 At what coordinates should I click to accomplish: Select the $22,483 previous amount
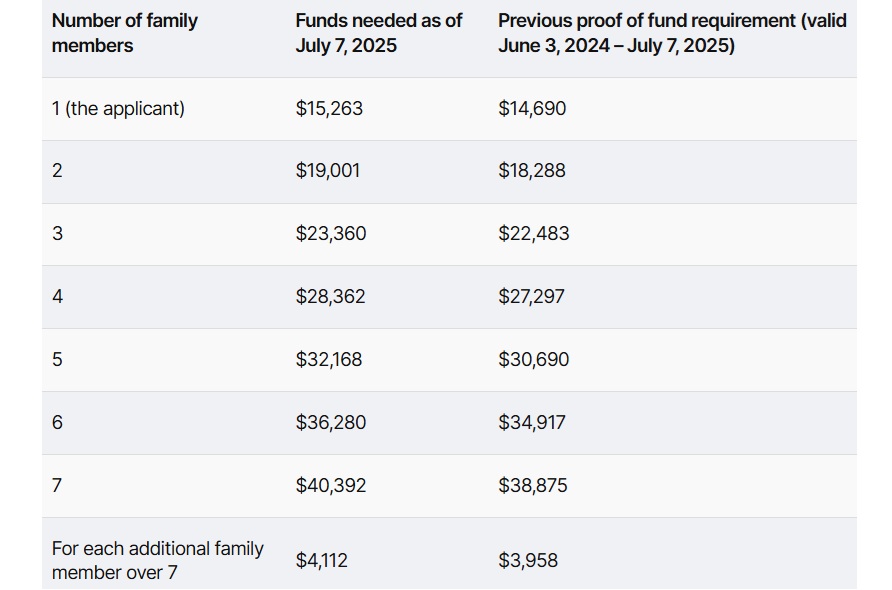(534, 234)
